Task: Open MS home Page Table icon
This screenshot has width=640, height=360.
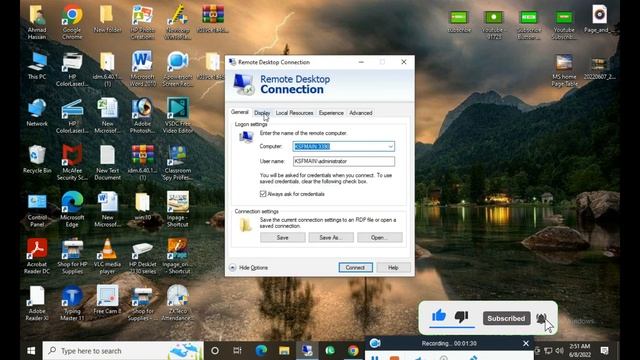Action: pyautogui.click(x=564, y=70)
